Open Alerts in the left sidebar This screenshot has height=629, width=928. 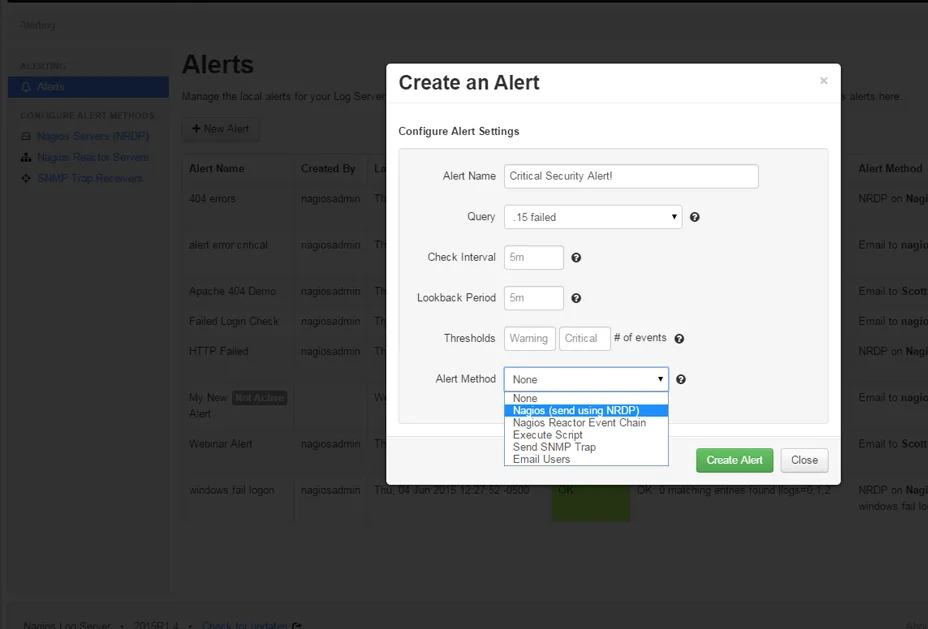89,87
